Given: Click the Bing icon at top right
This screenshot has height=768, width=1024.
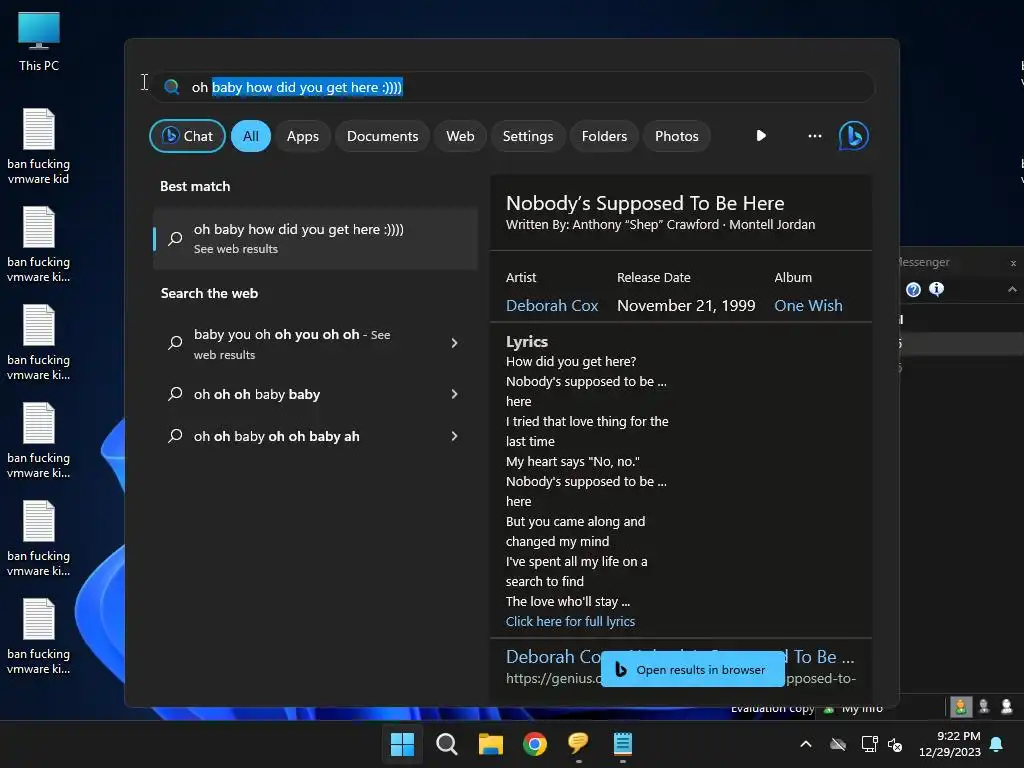Looking at the screenshot, I should point(854,136).
